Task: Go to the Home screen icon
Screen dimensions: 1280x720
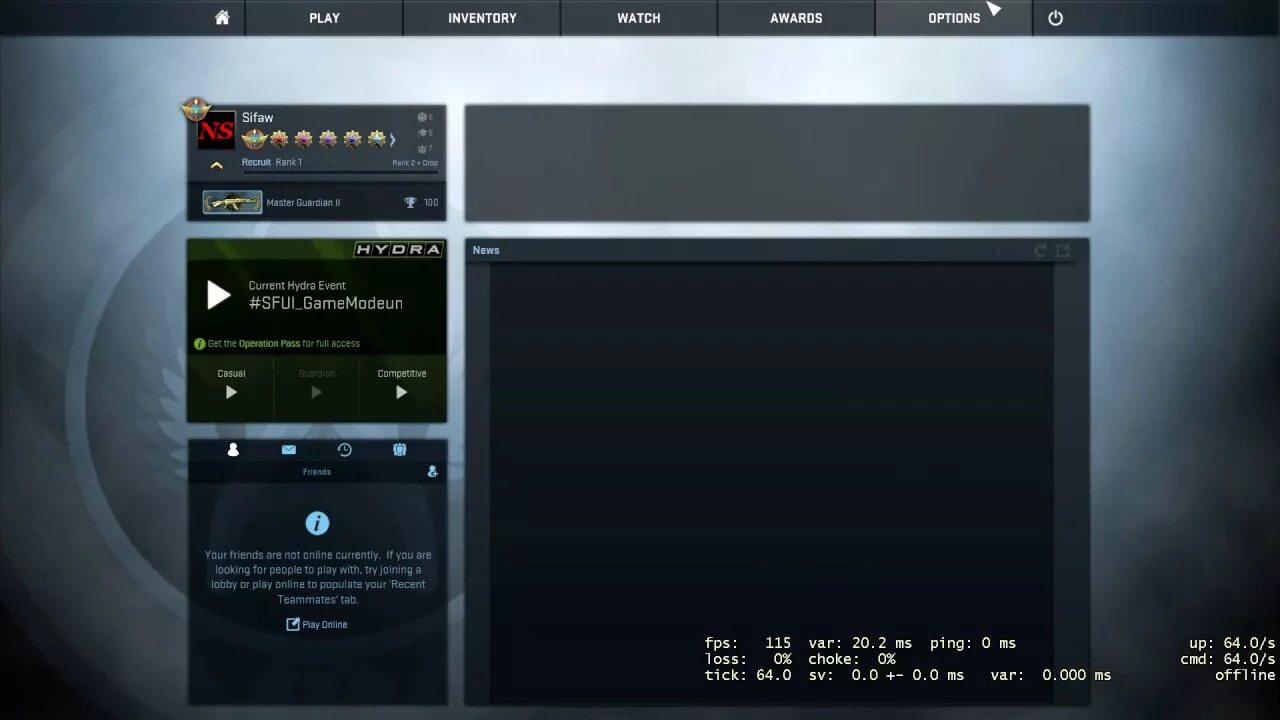Action: (222, 18)
